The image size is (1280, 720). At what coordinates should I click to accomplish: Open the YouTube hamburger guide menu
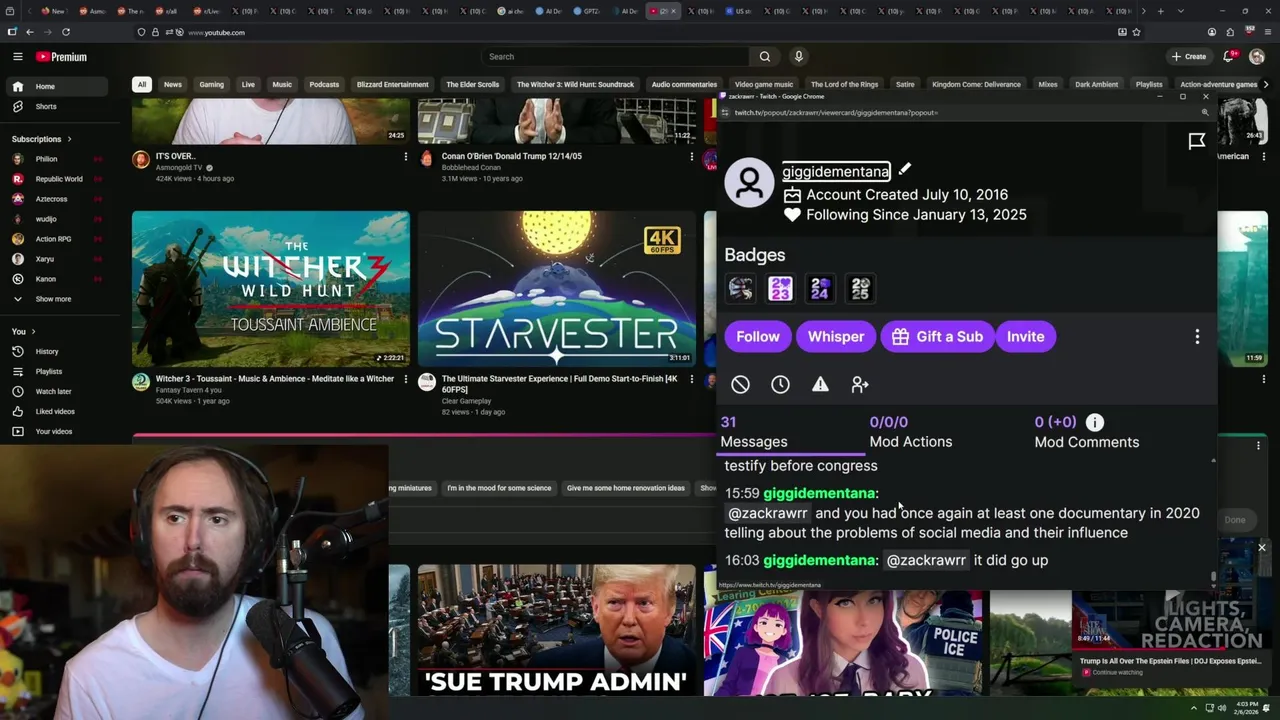(17, 57)
